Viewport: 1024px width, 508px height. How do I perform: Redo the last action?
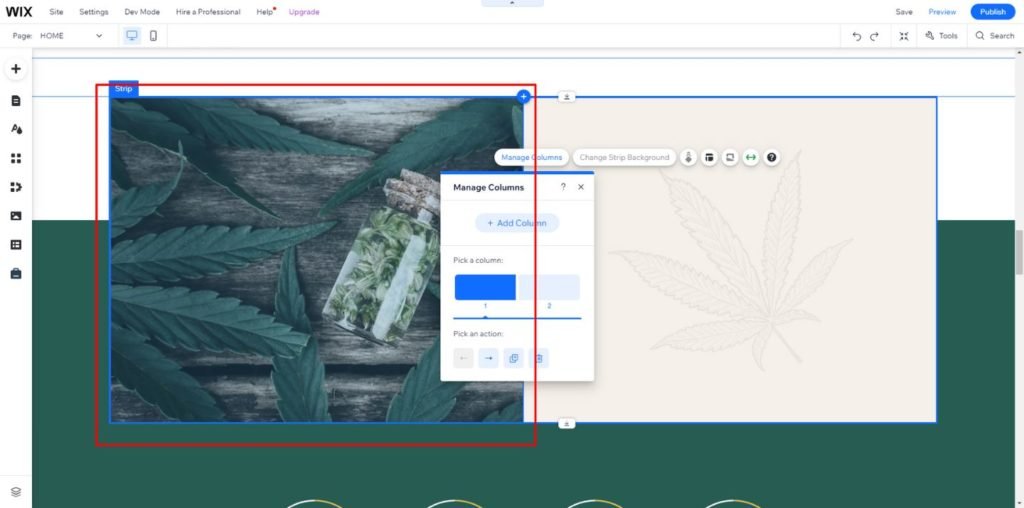pos(874,36)
